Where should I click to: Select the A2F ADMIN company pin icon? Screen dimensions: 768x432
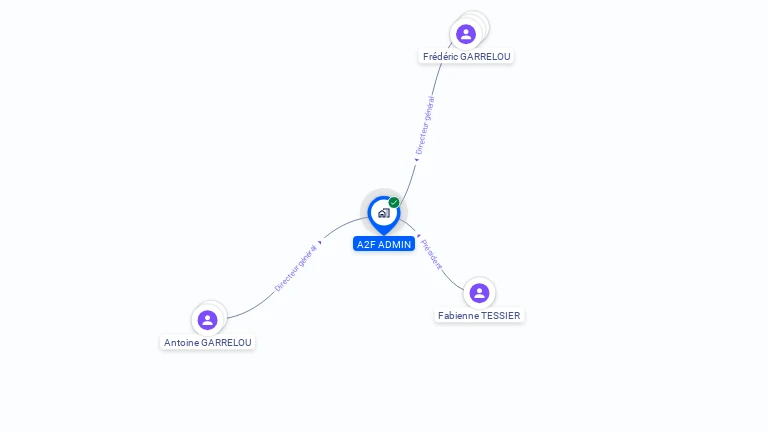pyautogui.click(x=384, y=215)
